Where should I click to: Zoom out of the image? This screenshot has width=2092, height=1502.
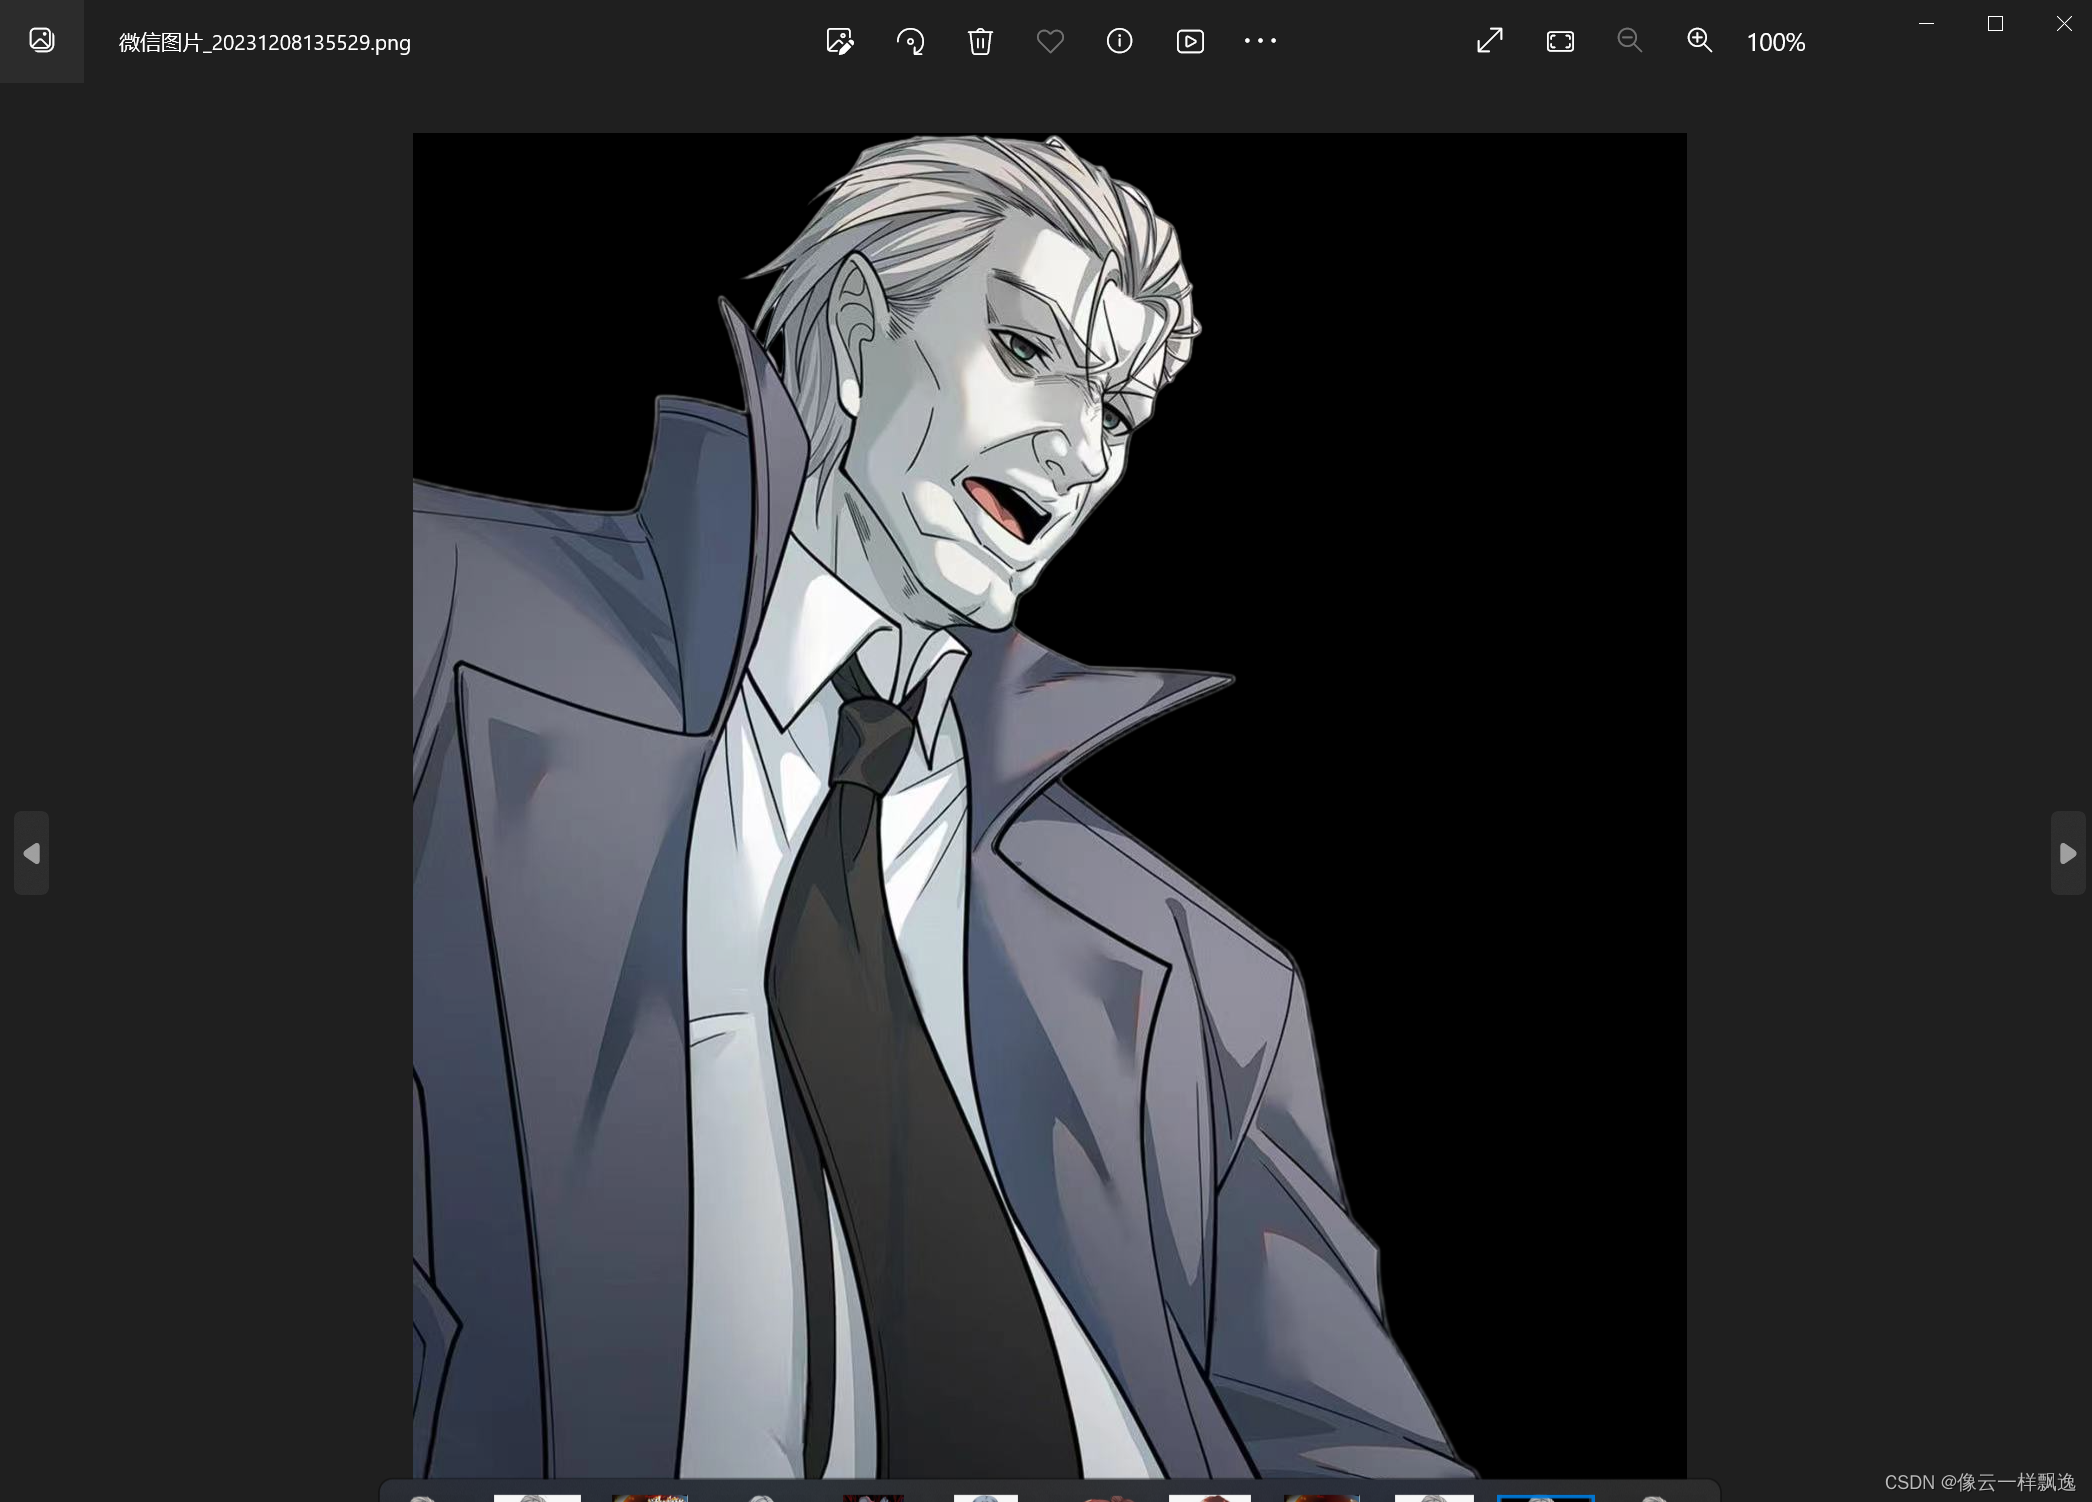pos(1630,41)
